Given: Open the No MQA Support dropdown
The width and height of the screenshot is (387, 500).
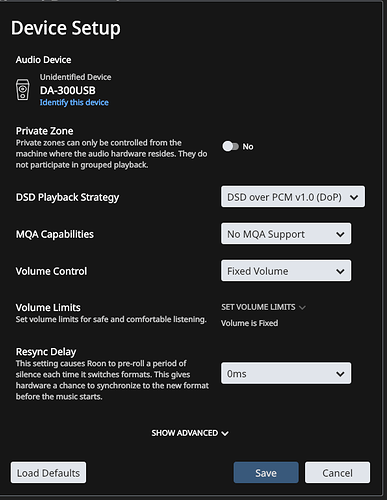Looking at the screenshot, I should click(x=286, y=234).
